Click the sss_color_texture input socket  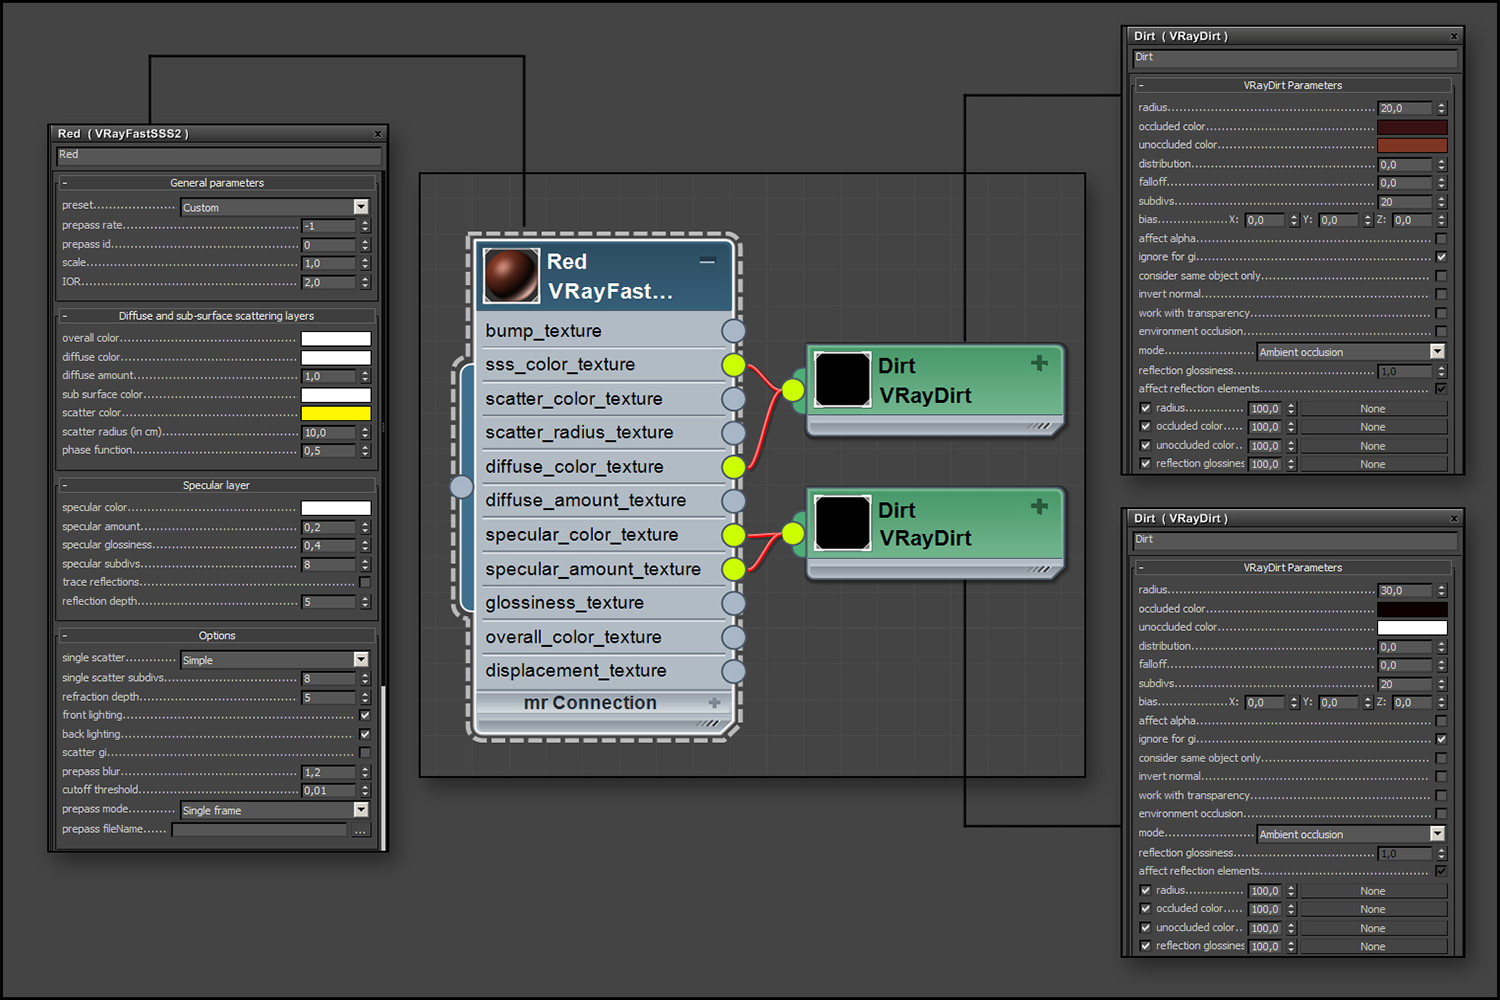coord(733,365)
